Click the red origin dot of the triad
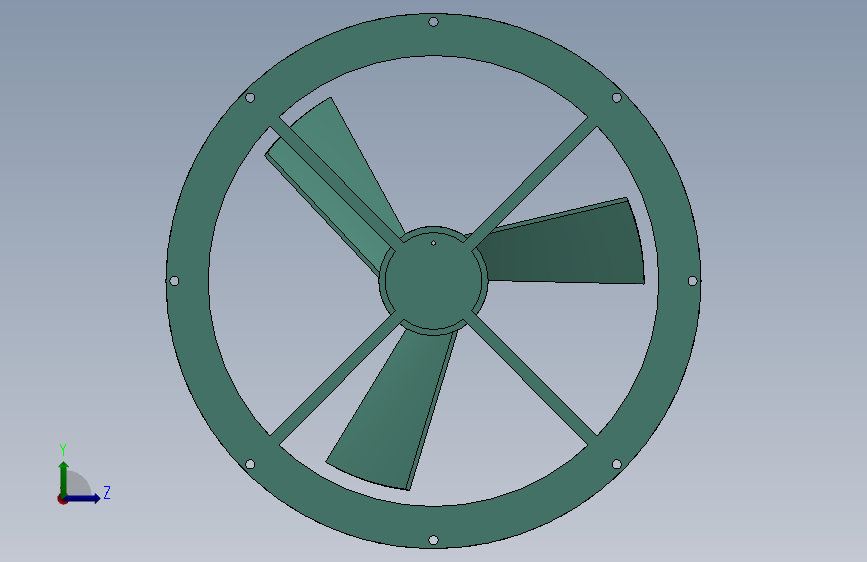Image resolution: width=867 pixels, height=562 pixels. point(62,499)
